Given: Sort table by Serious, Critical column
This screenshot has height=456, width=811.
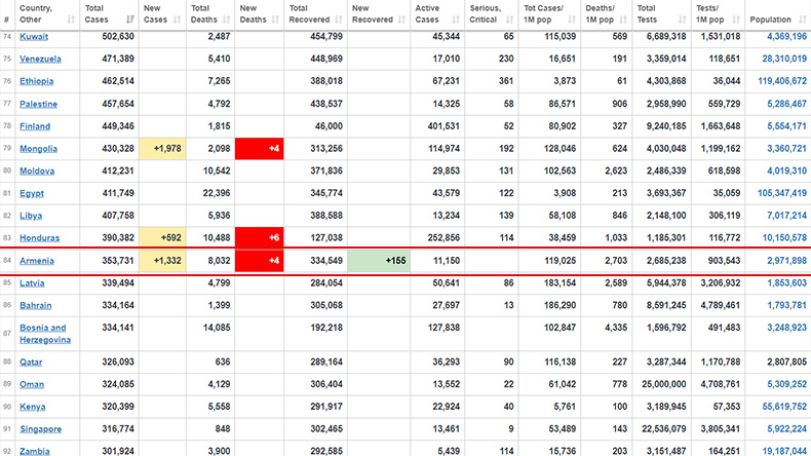Looking at the screenshot, I should (x=491, y=14).
